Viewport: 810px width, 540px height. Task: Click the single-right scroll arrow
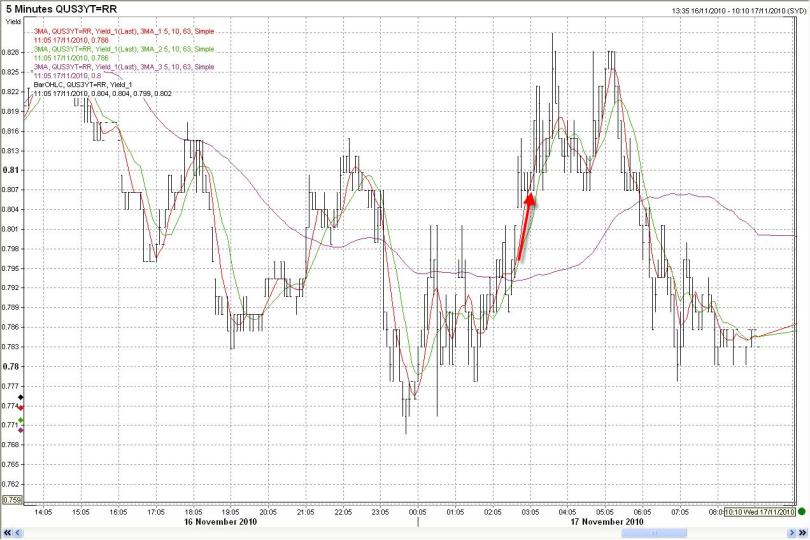(x=792, y=532)
